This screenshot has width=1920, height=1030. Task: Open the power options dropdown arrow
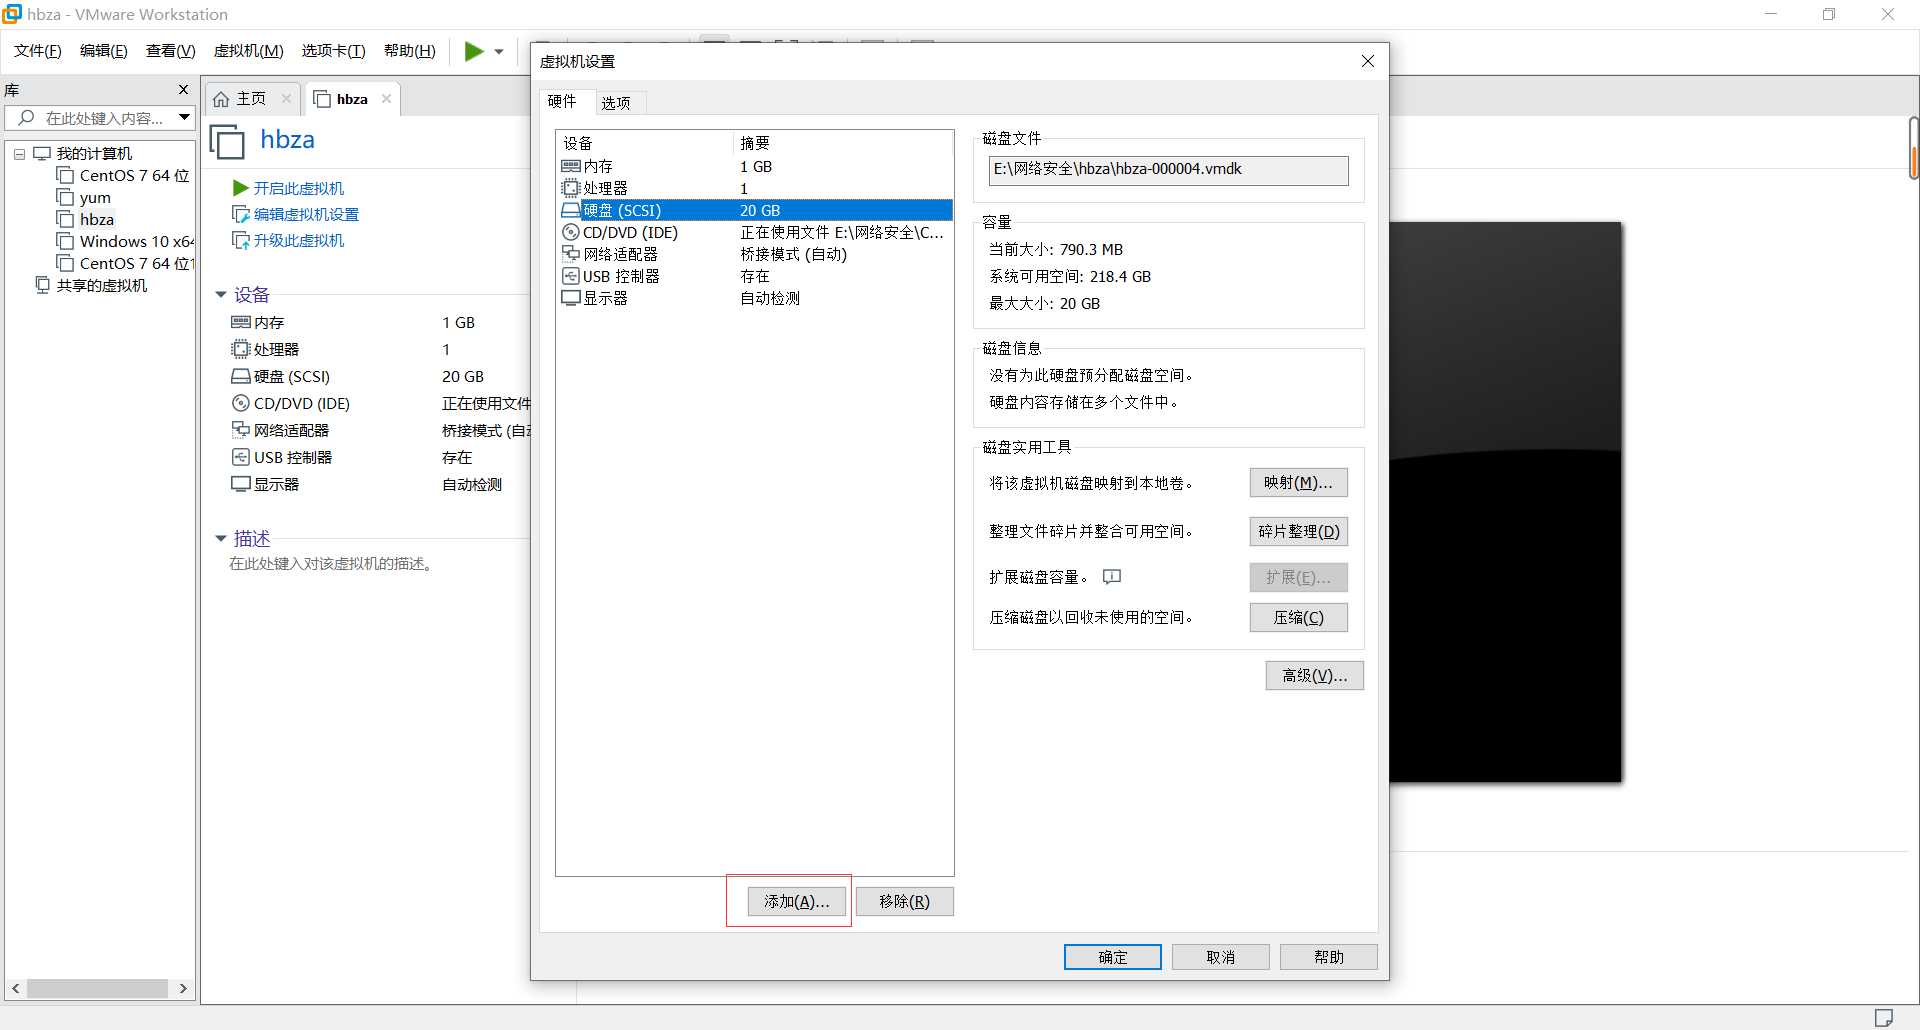[499, 52]
